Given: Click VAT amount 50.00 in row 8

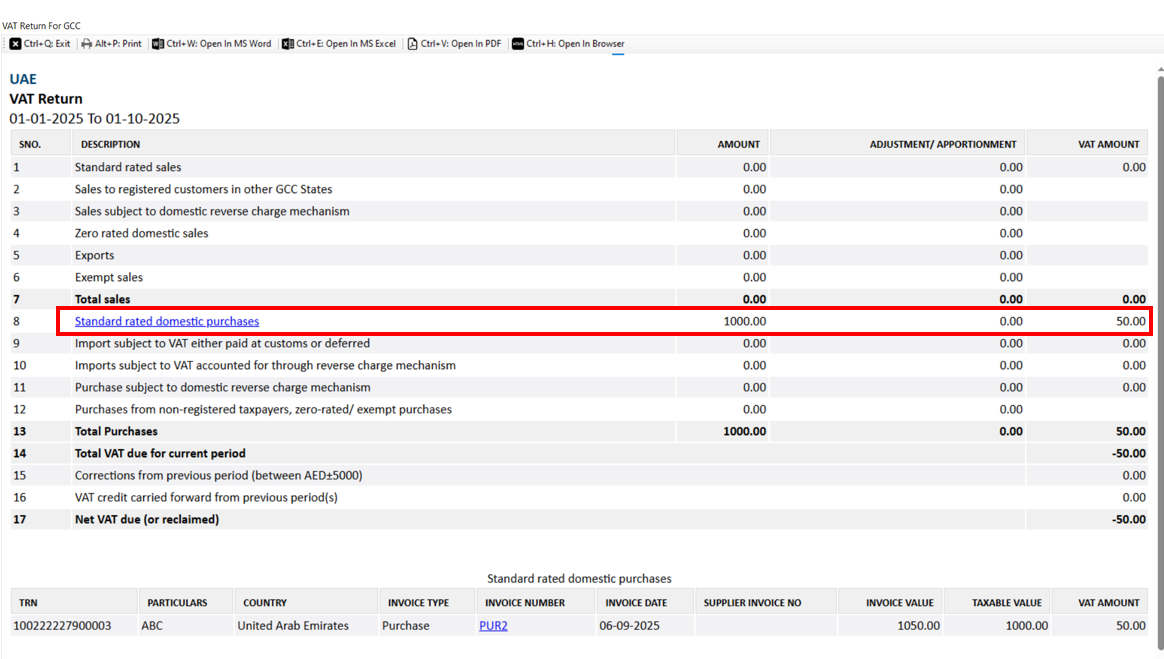Looking at the screenshot, I should click(x=1131, y=321).
